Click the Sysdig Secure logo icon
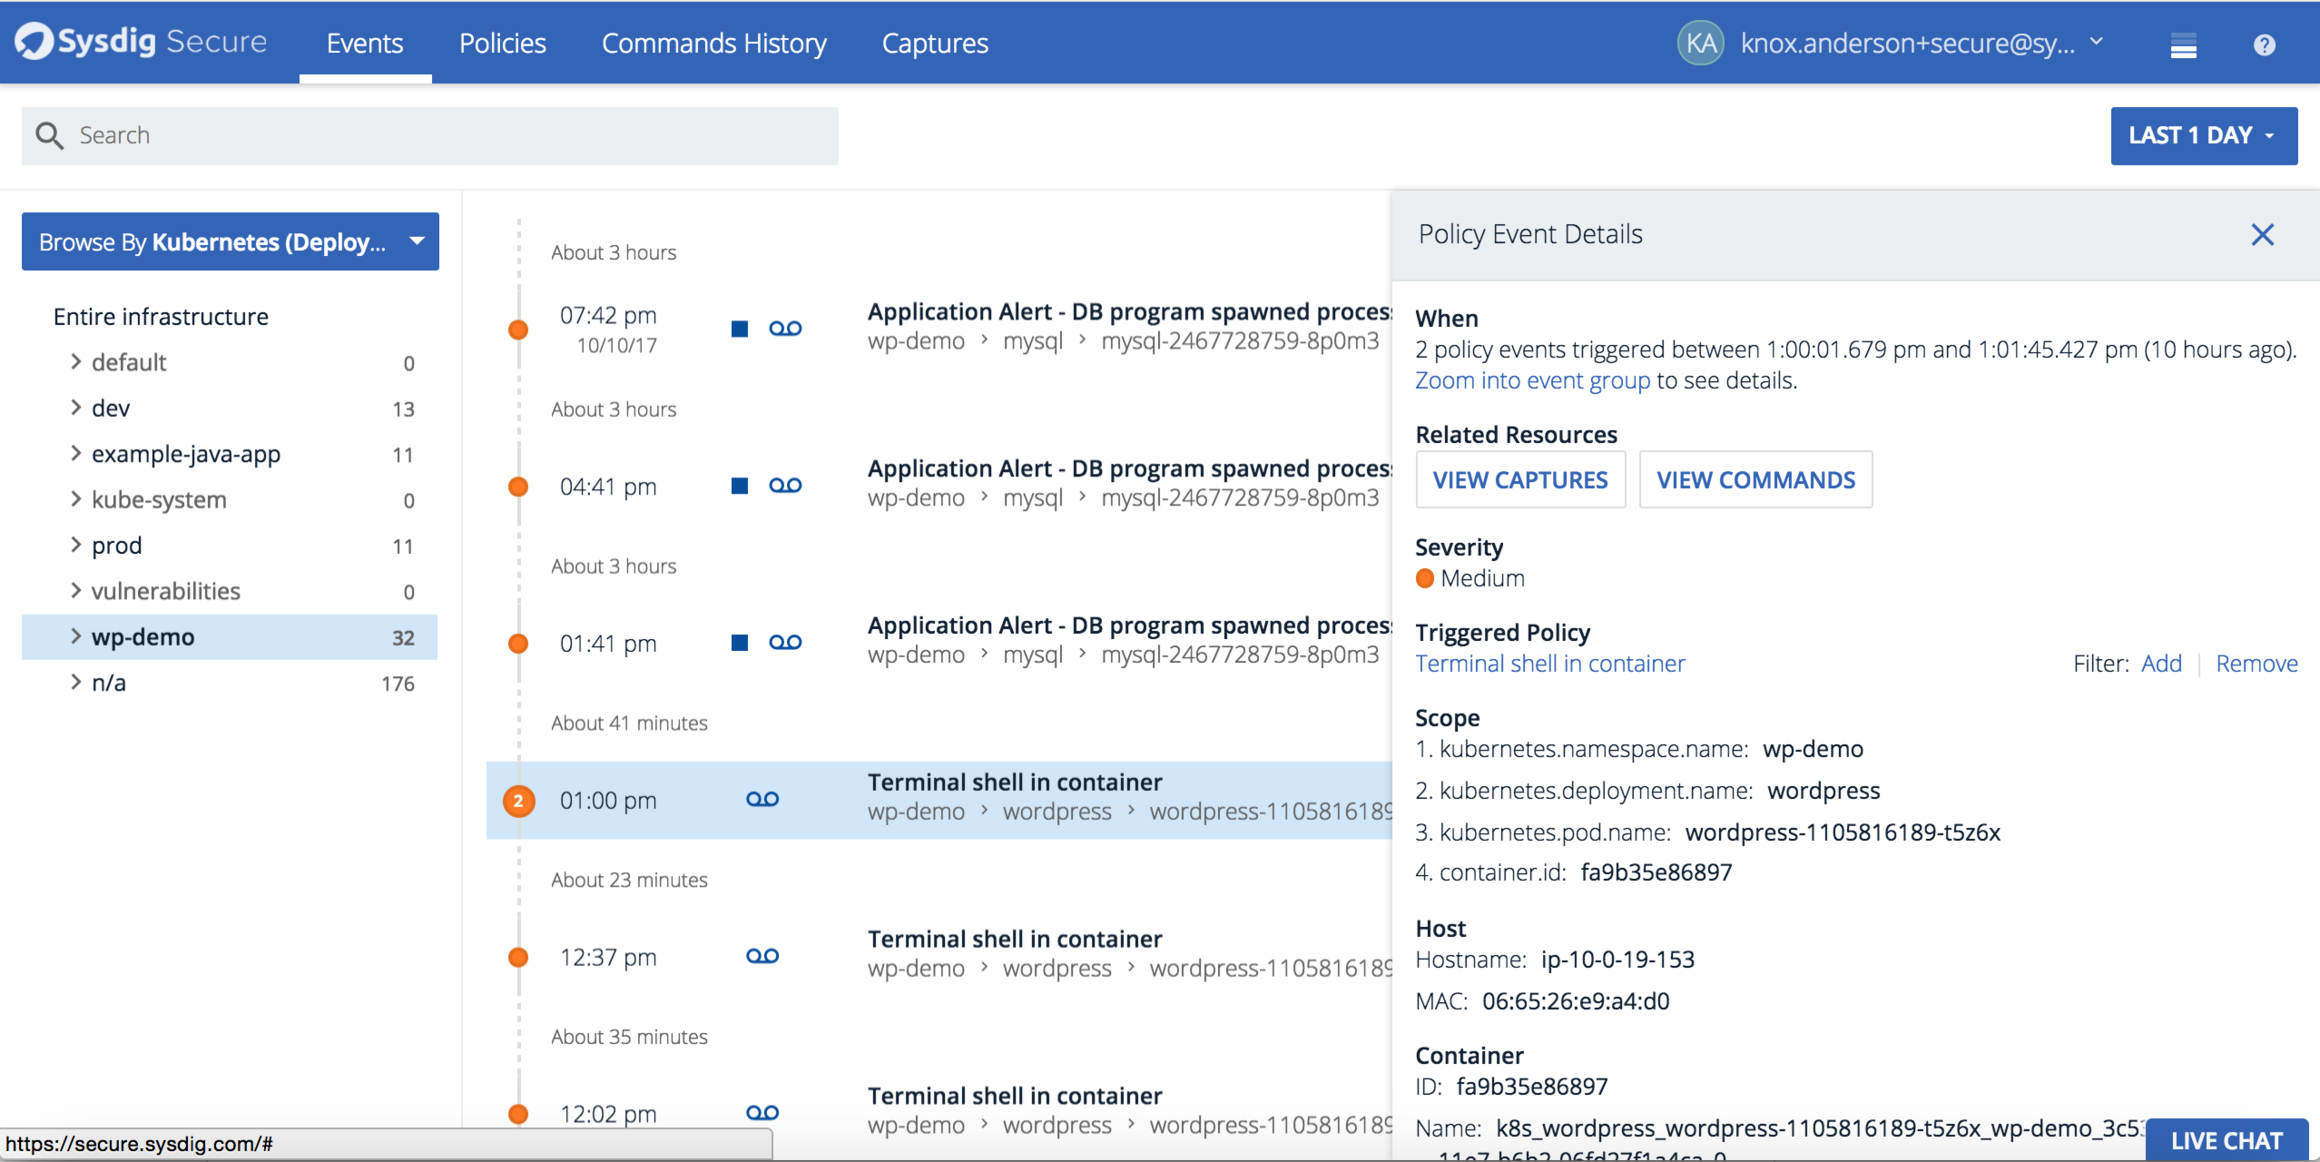Screen dimensions: 2320x1162 click(34, 42)
